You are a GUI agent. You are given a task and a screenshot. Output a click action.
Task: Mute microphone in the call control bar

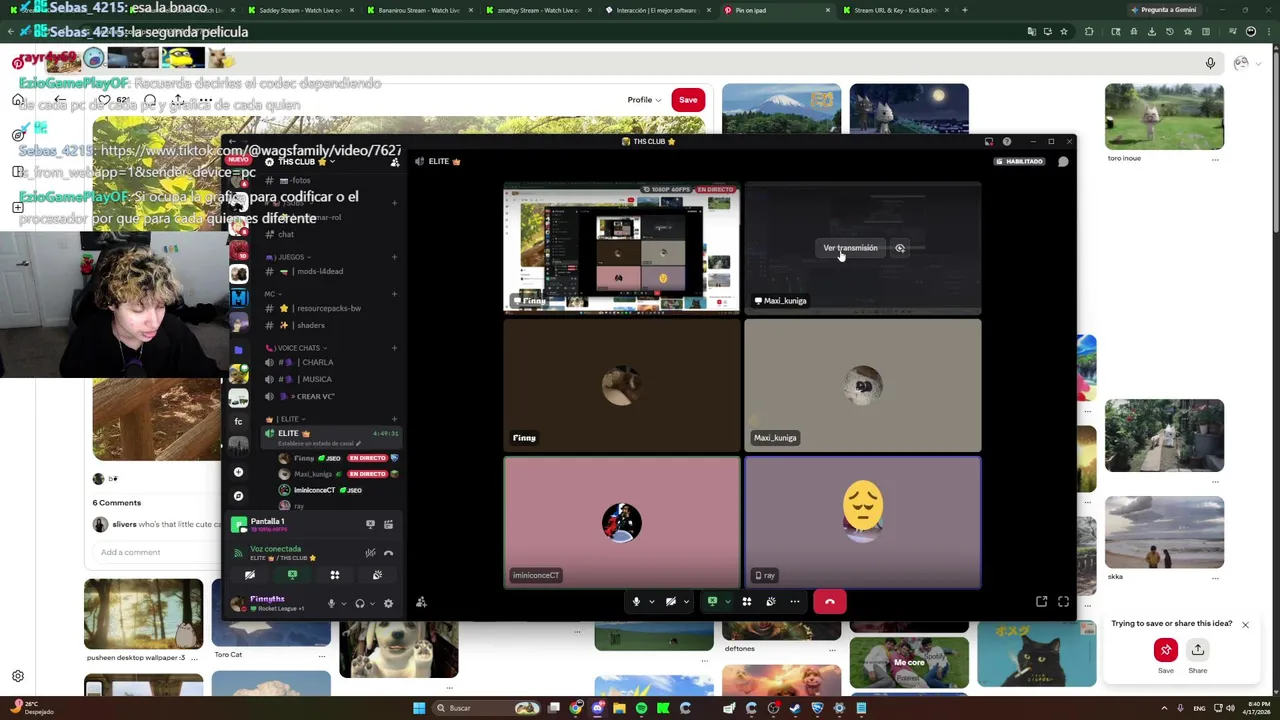click(636, 602)
